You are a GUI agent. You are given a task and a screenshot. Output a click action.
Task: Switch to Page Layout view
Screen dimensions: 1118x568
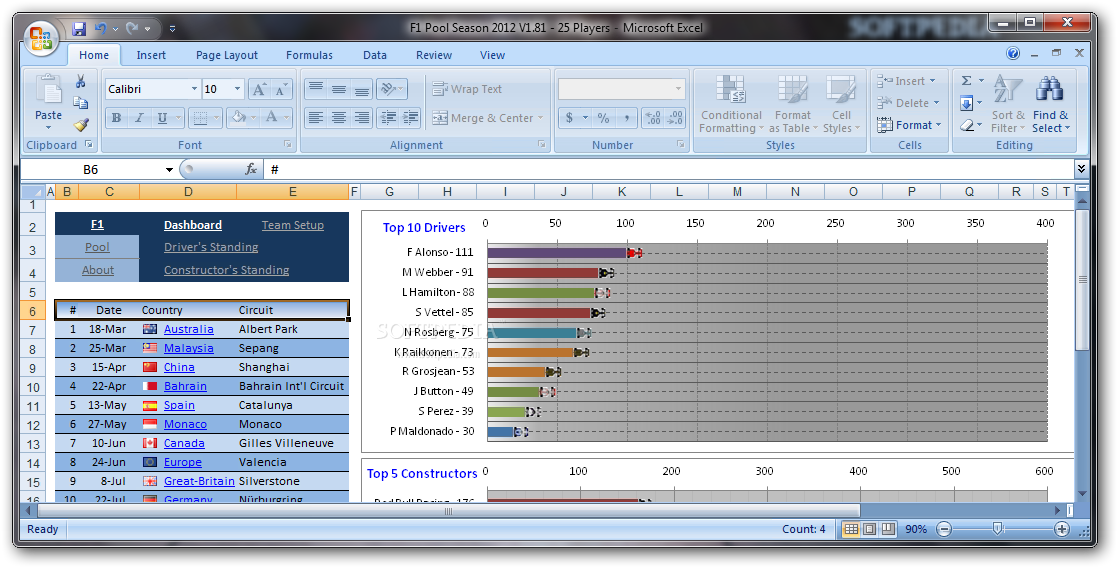(869, 529)
